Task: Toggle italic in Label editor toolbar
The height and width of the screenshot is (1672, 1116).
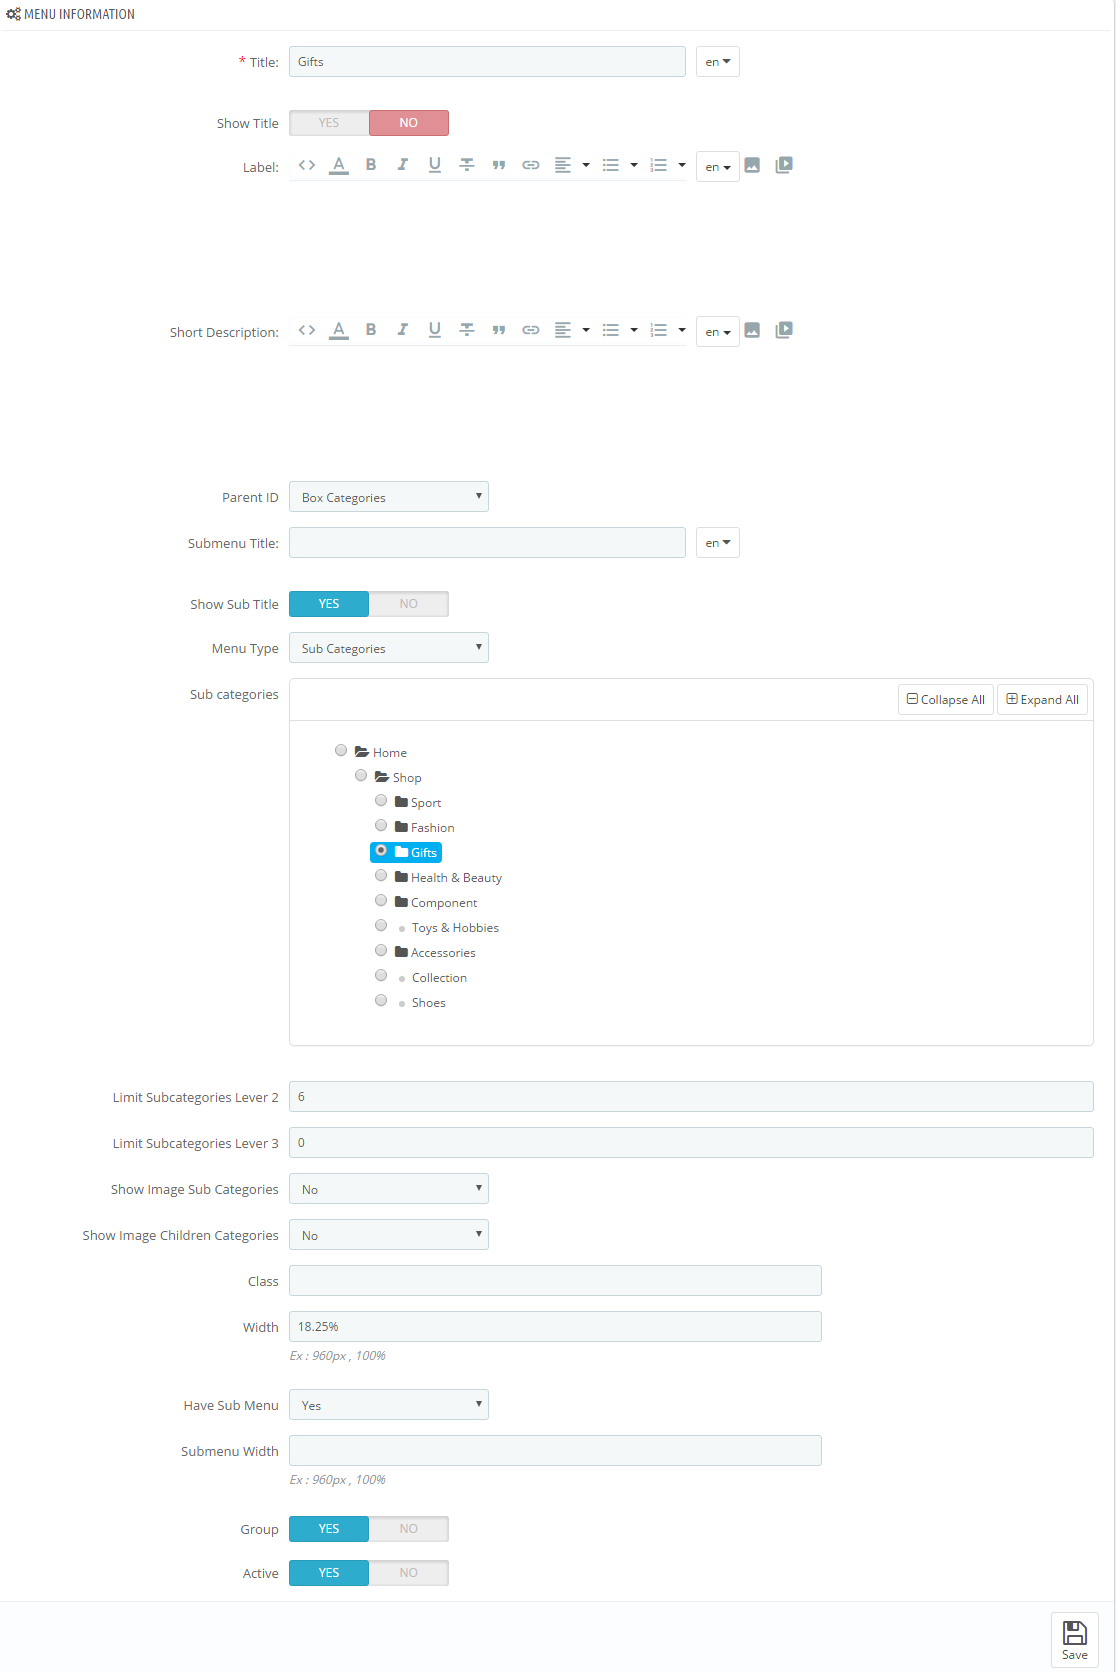Action: tap(403, 165)
